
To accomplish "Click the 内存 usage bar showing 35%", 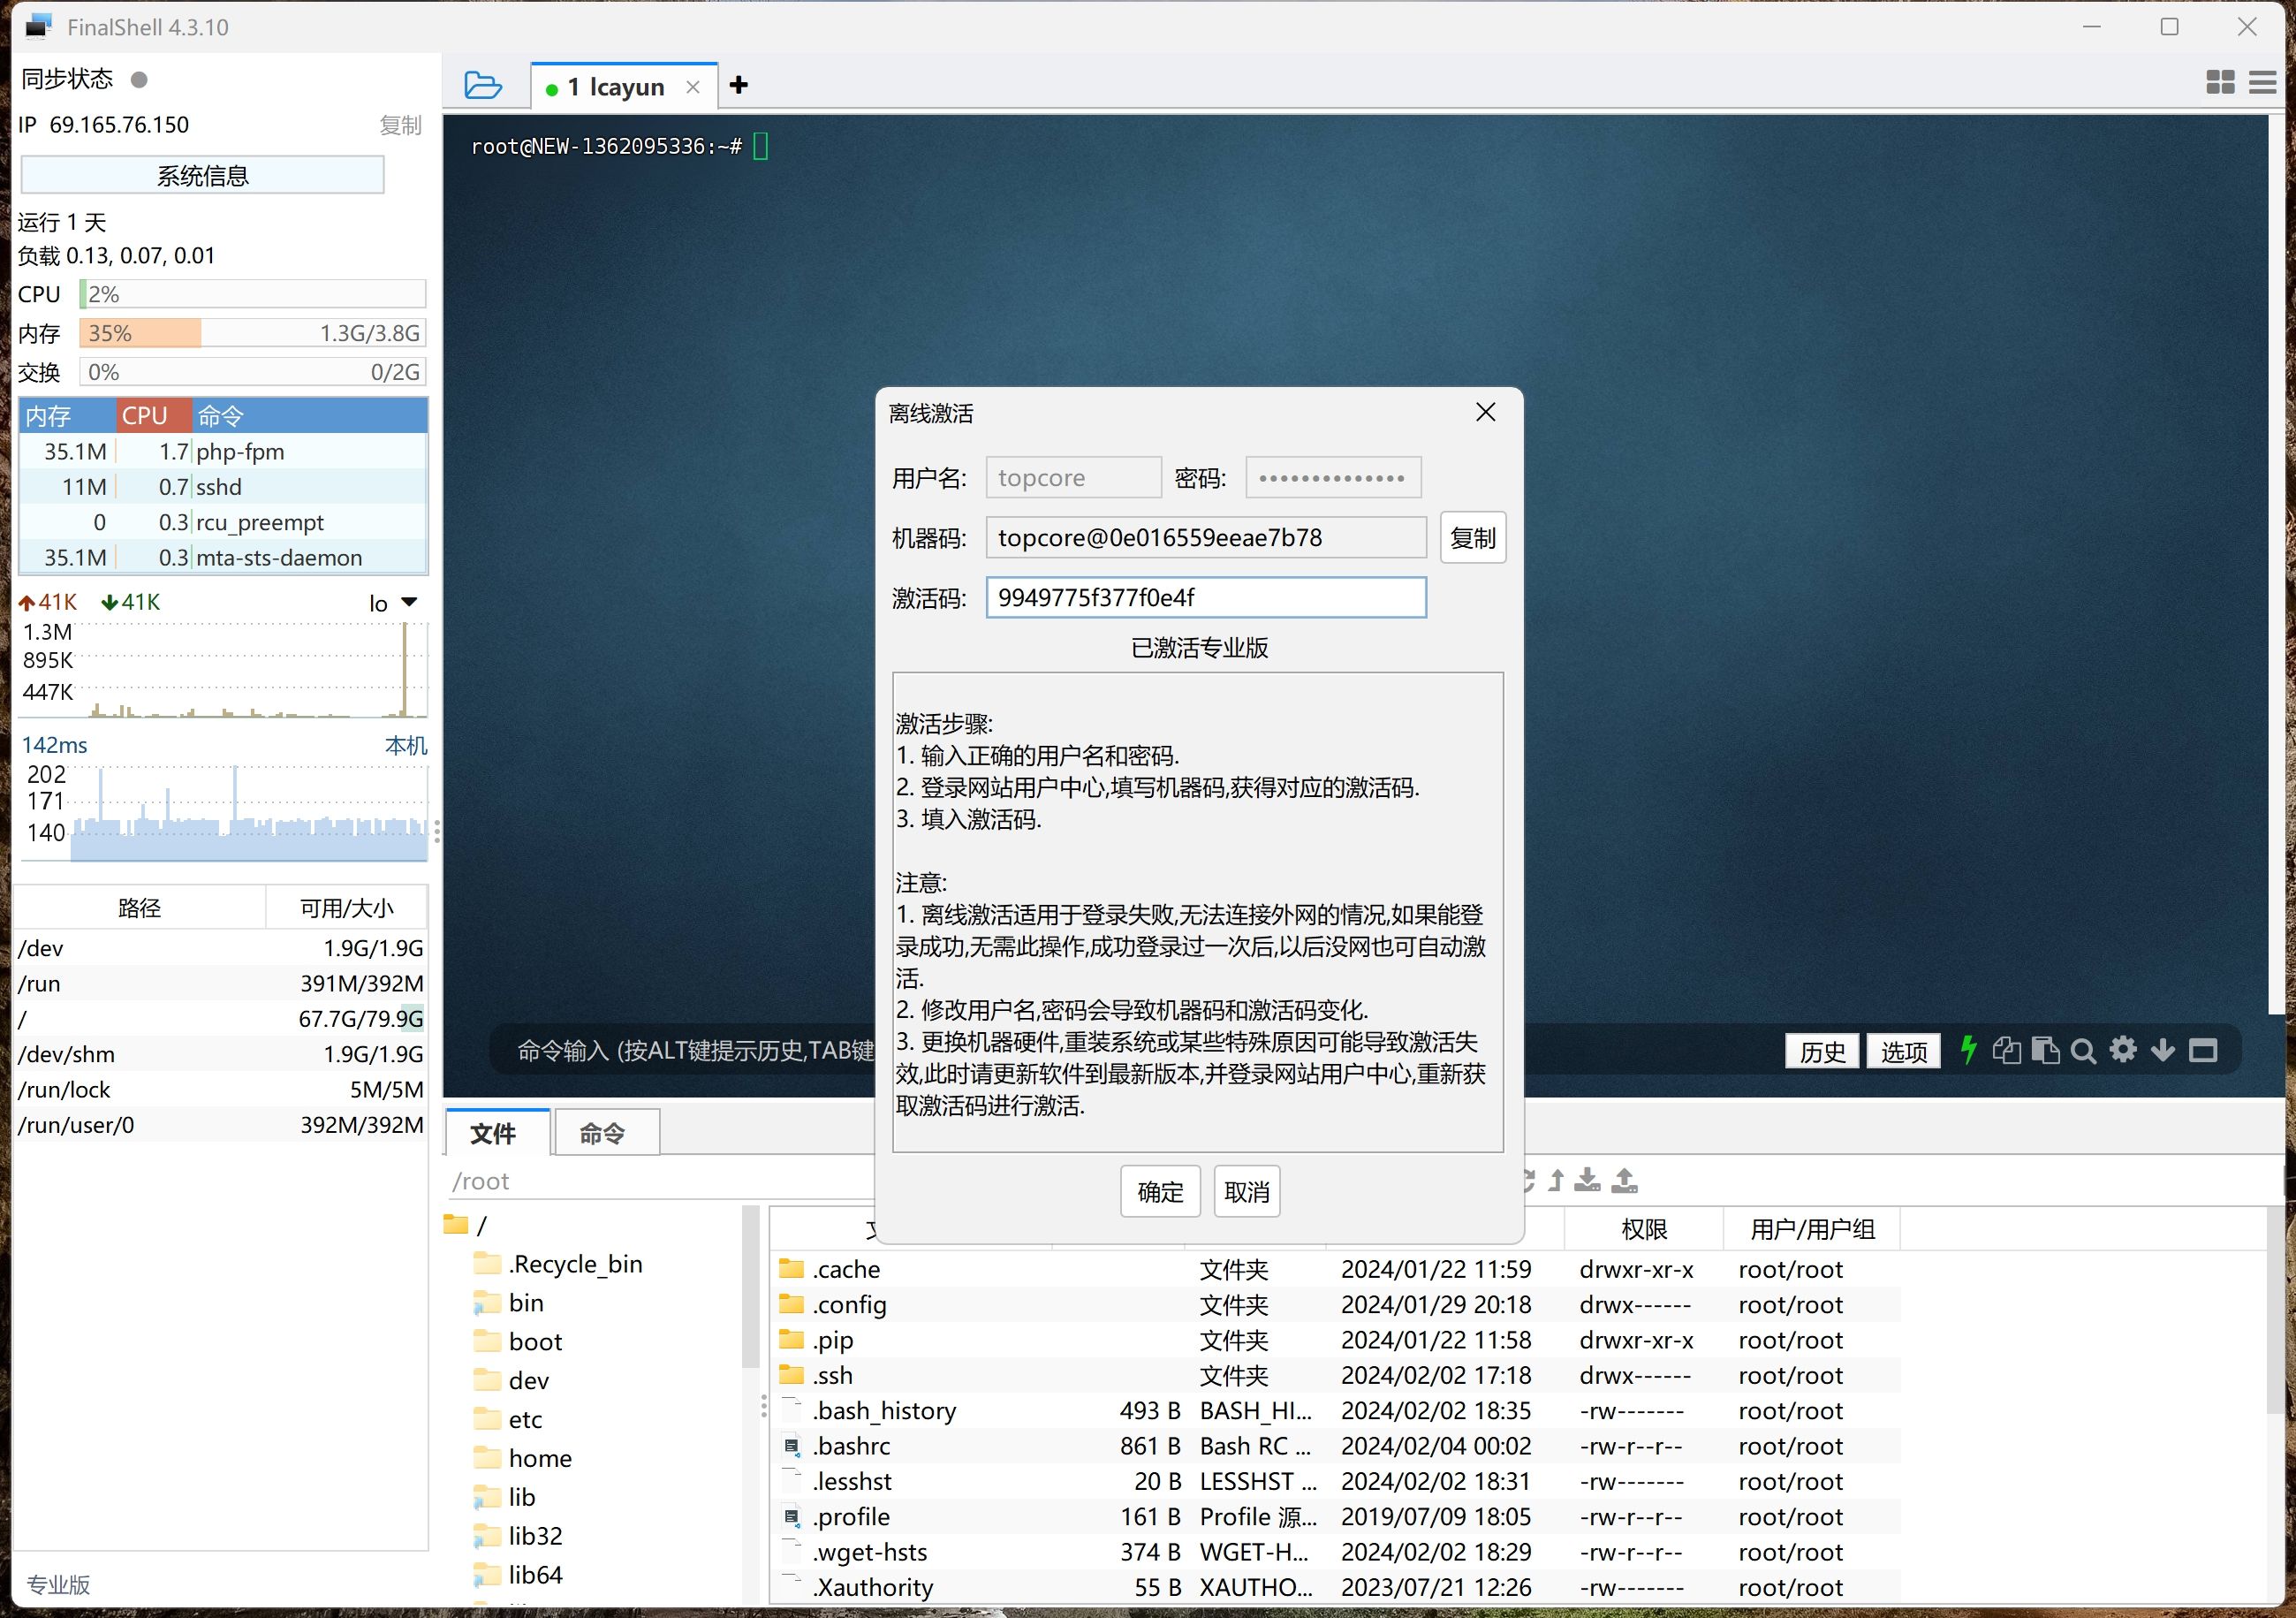I will click(252, 333).
